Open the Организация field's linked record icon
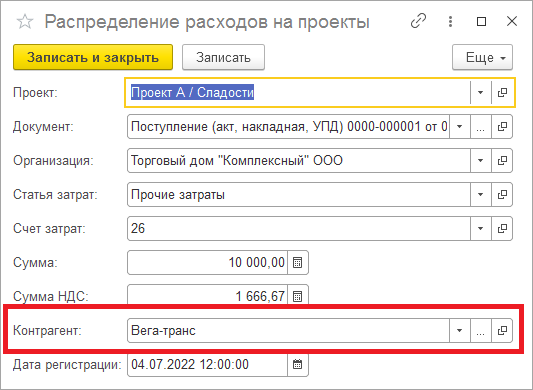This screenshot has width=533, height=390. [x=502, y=160]
